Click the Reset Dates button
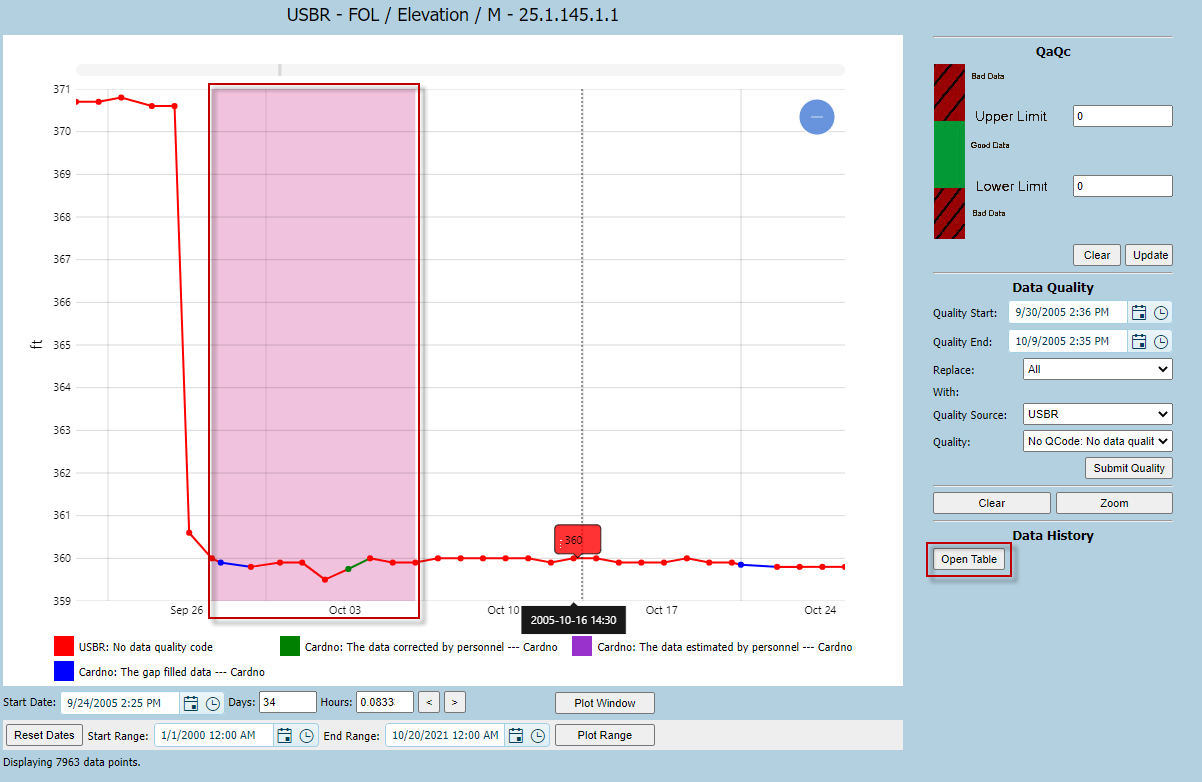1202x782 pixels. 45,735
